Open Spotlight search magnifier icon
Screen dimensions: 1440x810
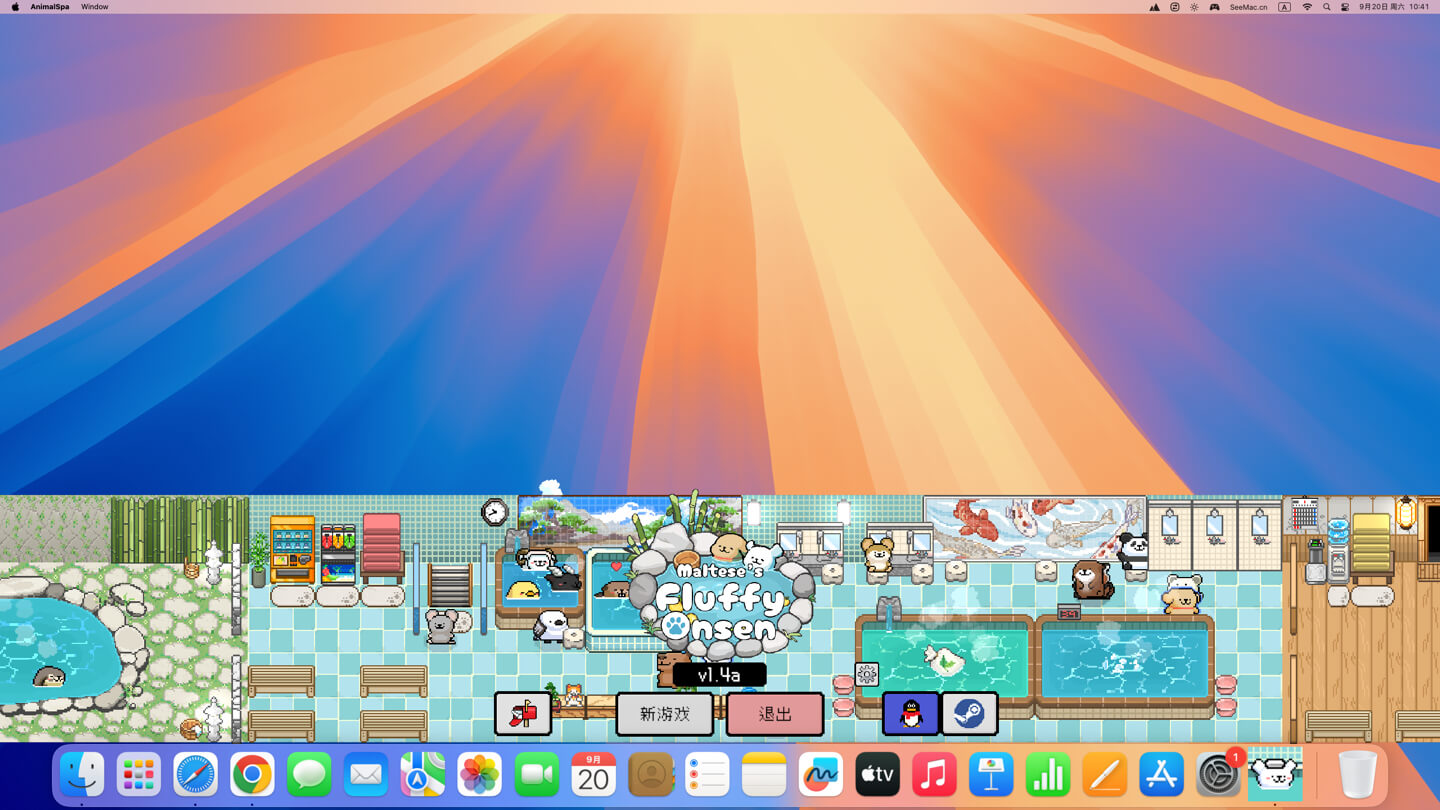coord(1327,7)
